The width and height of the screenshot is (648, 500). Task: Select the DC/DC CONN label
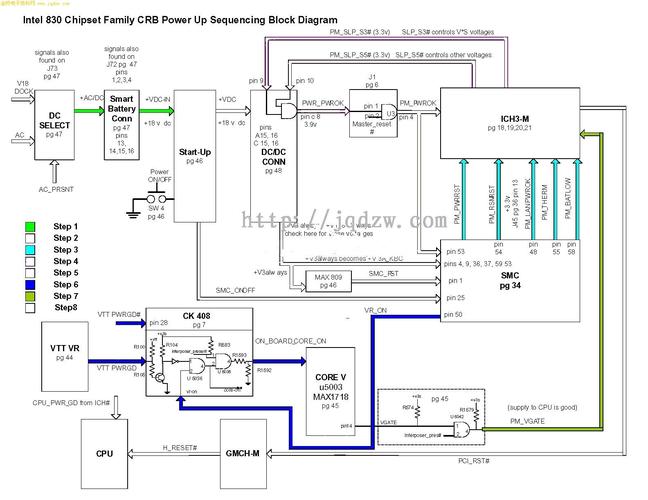[x=274, y=157]
